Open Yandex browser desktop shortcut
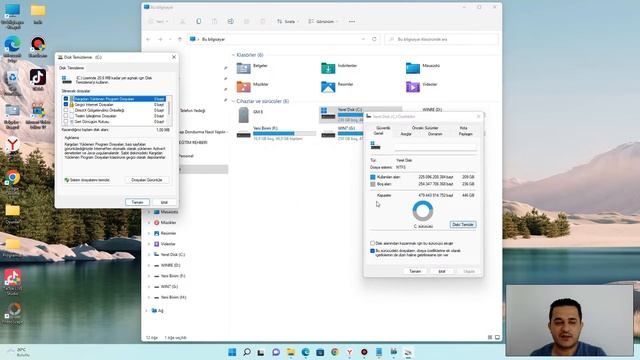The width and height of the screenshot is (640, 360). click(13, 147)
